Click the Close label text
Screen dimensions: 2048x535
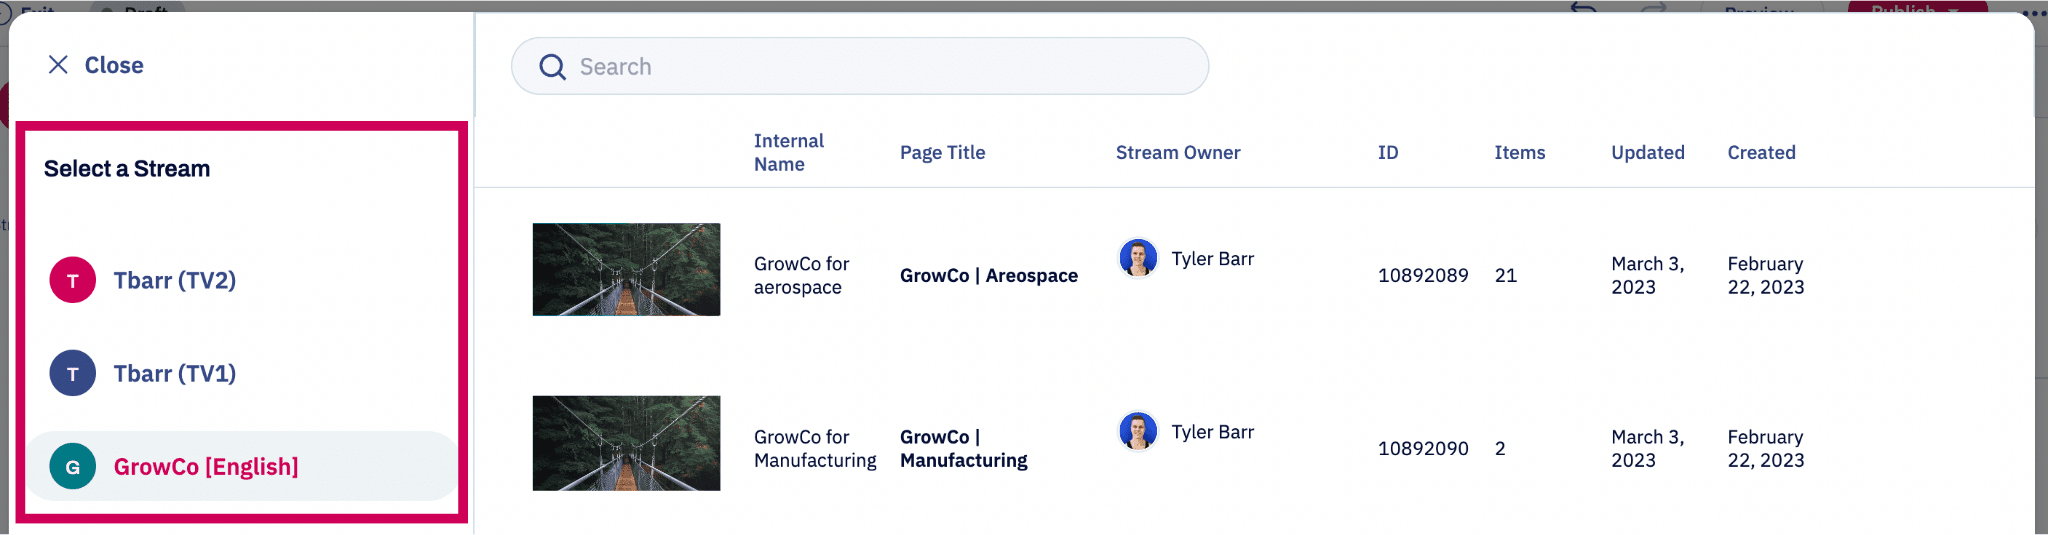click(x=114, y=65)
